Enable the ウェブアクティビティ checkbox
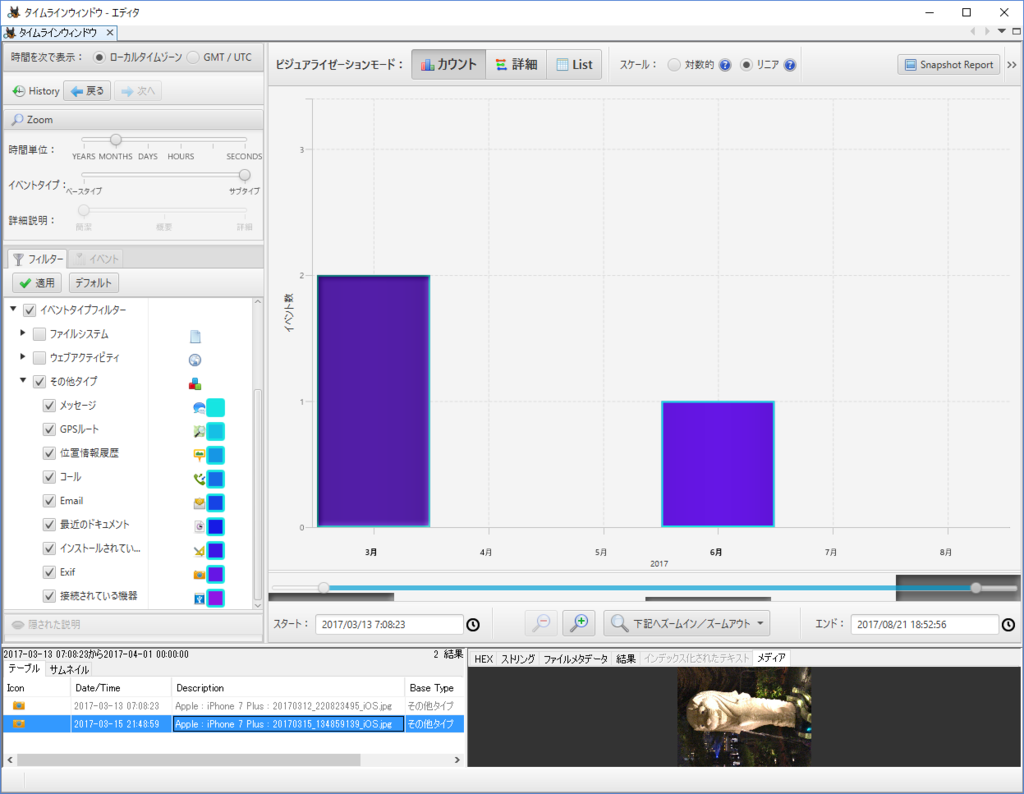 [39, 358]
